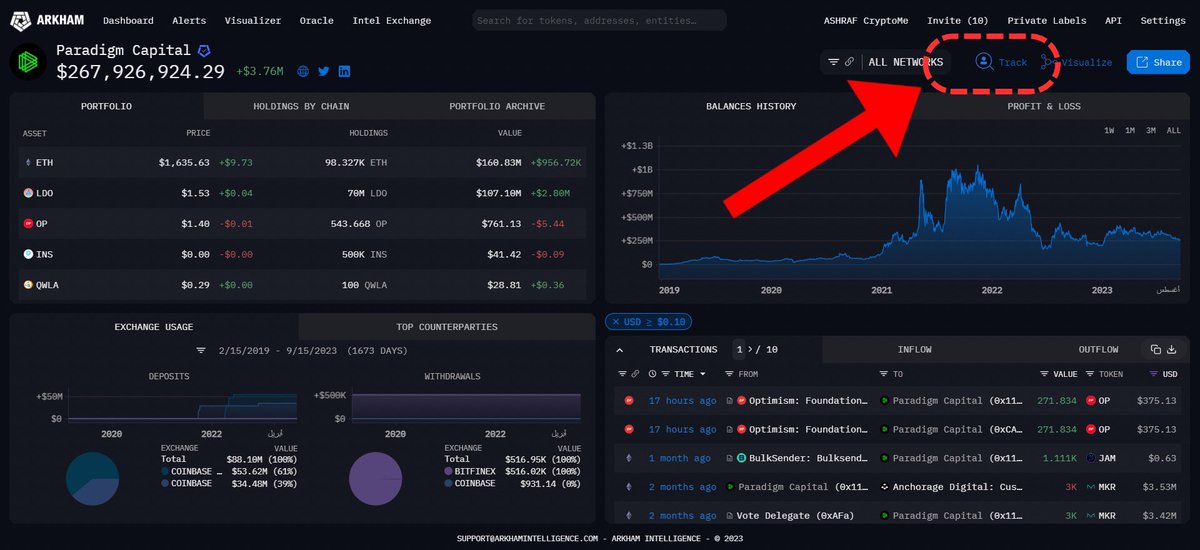Click the leftmost filter icon in transactions header
Viewport: 1200px width, 550px height.
pyautogui.click(x=621, y=374)
